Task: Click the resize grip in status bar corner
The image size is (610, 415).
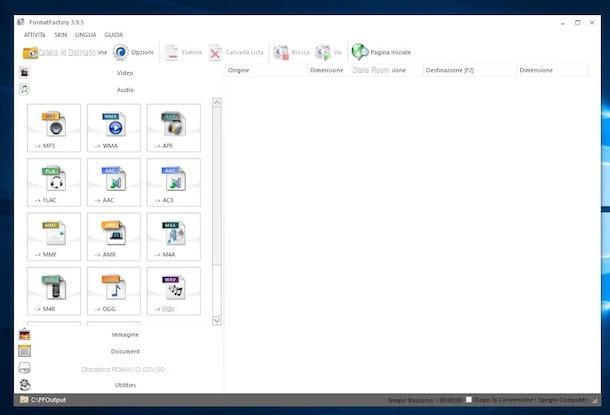Action: [x=594, y=400]
